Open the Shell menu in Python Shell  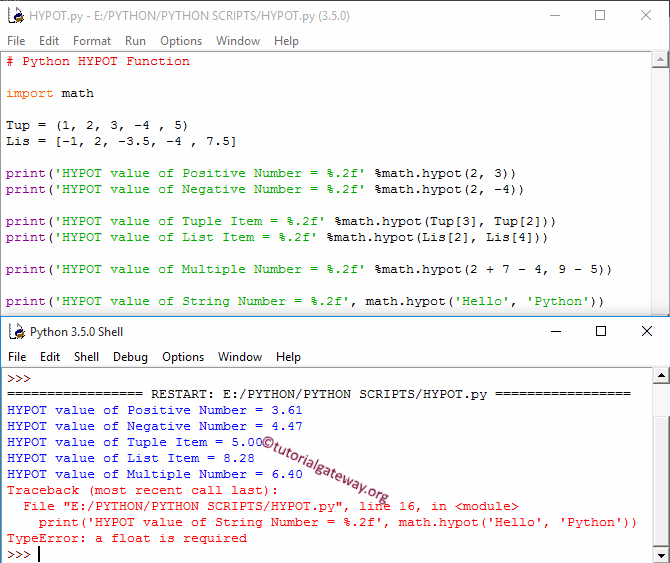tap(86, 357)
